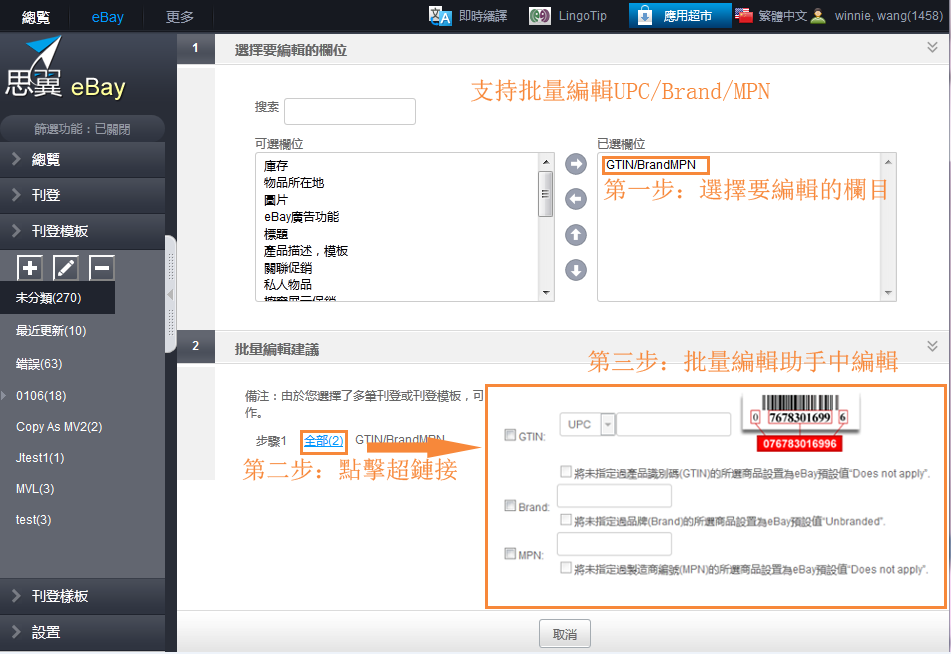Collapse the sidebar with the splitter handle
Screen dimensions: 951x654
[170, 294]
